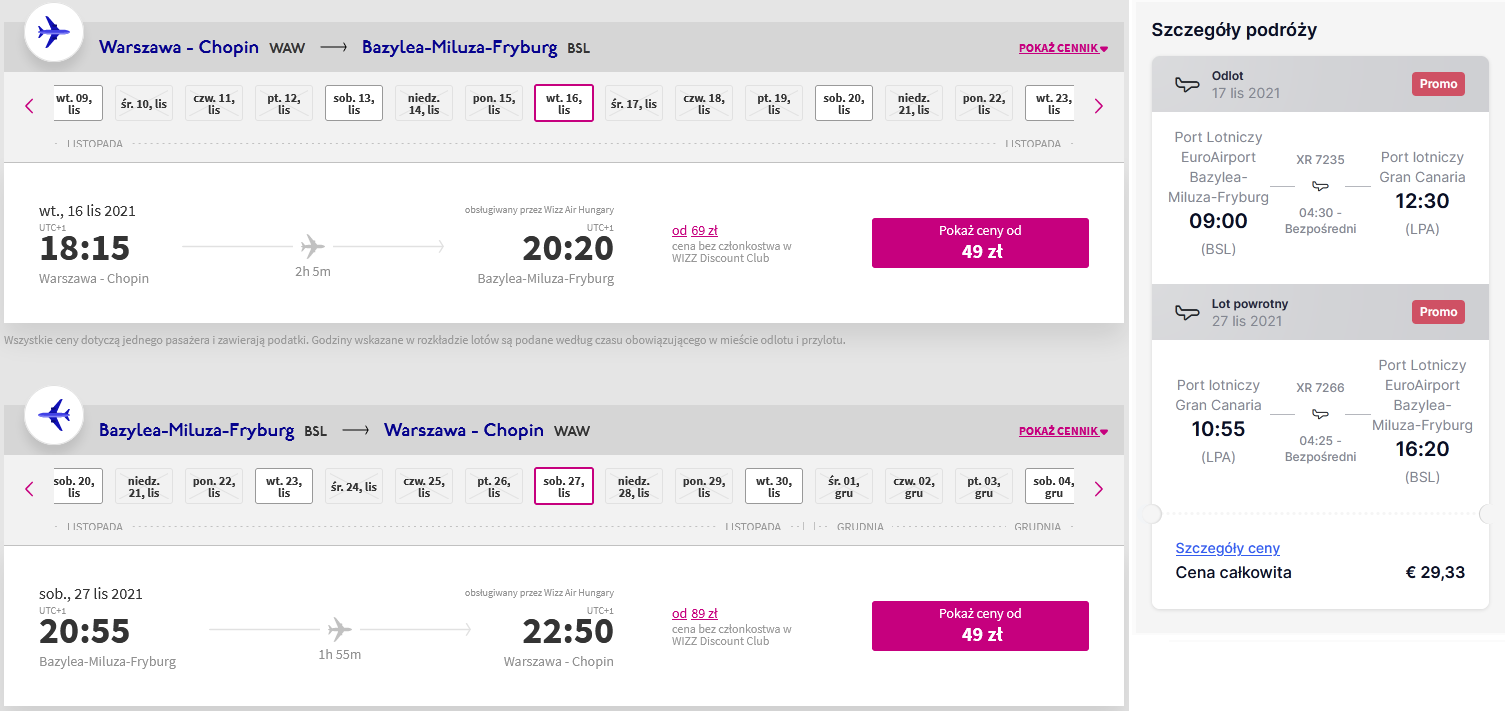Show later return dates with right arrow
1505x712 pixels.
pyautogui.click(x=1099, y=489)
